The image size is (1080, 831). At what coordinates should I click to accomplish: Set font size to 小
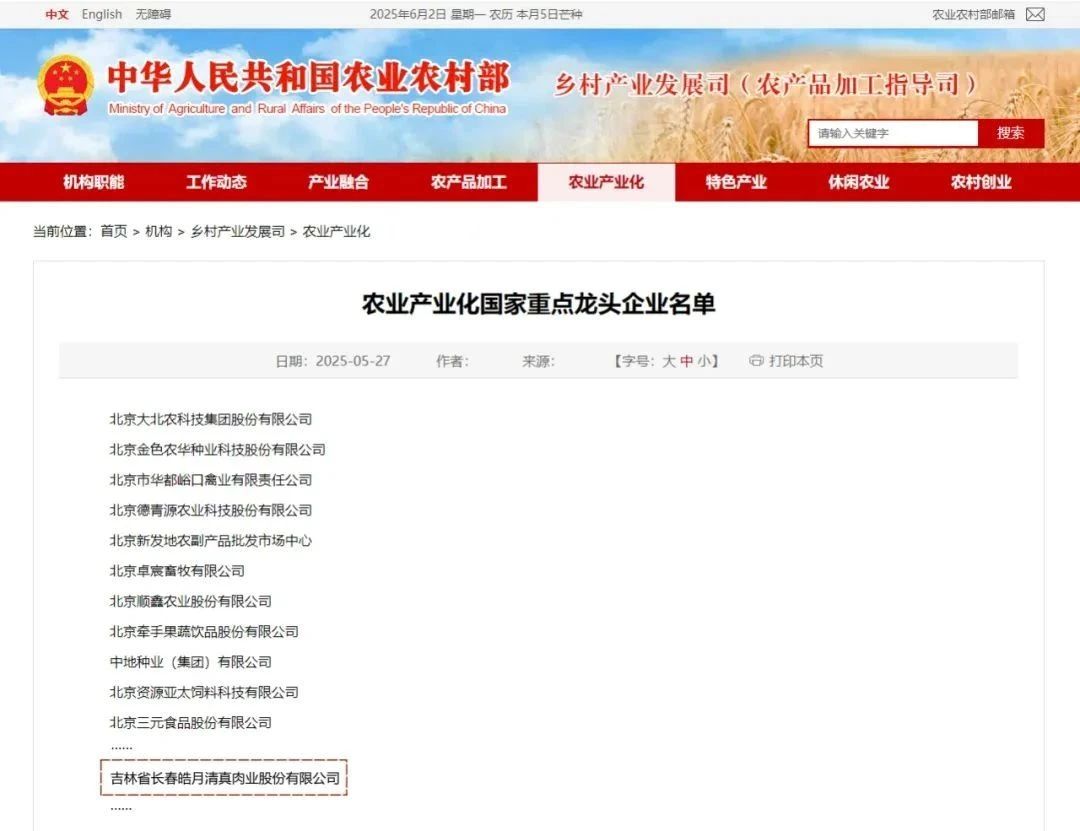[x=704, y=361]
